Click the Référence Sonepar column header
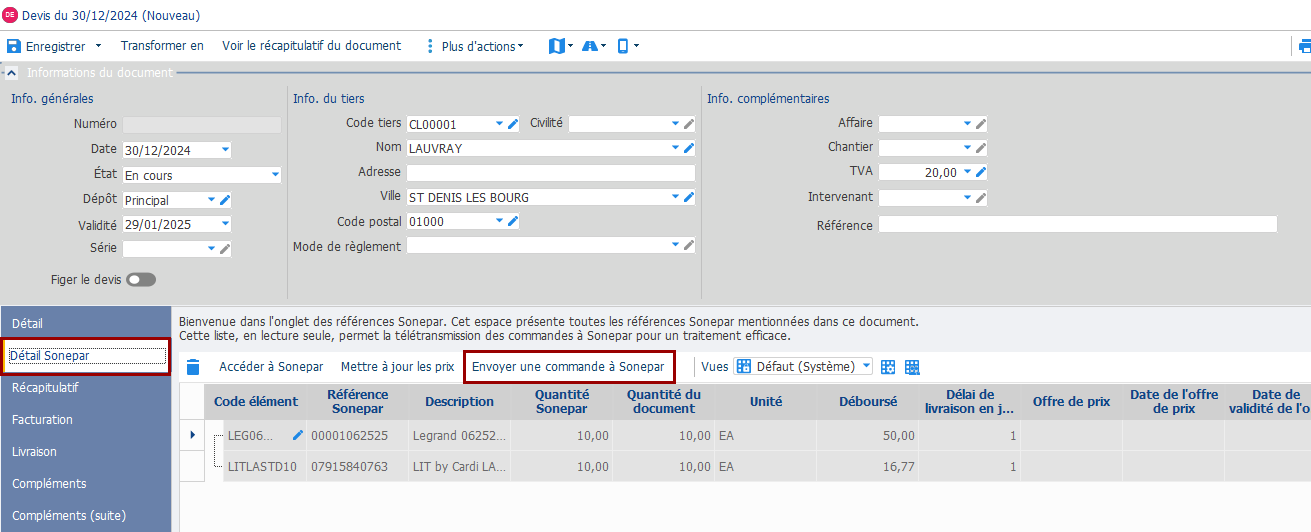 tap(358, 401)
